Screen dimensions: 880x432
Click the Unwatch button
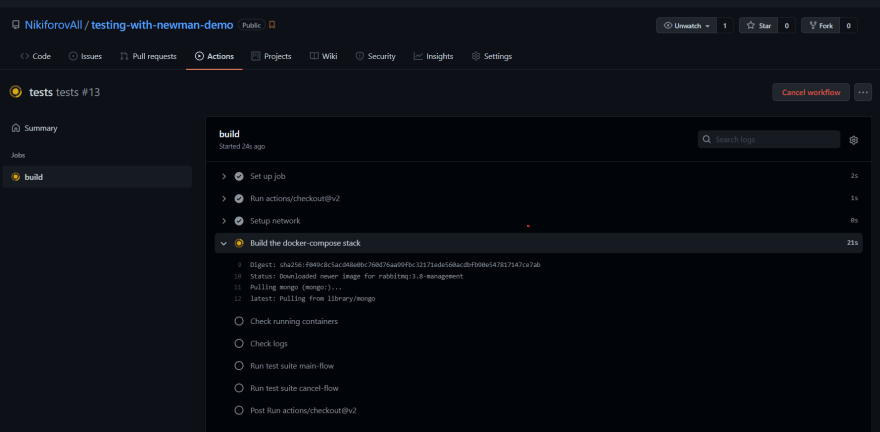coord(686,26)
